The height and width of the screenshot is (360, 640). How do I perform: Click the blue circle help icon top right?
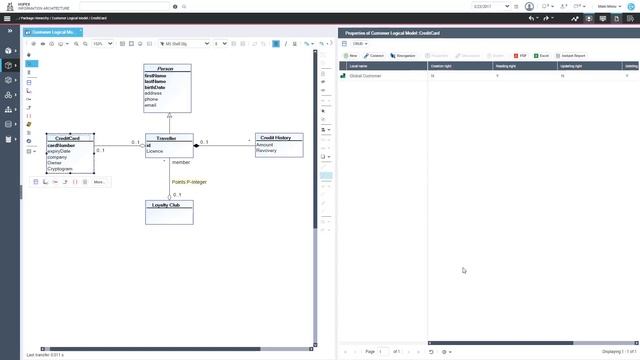pos(631,7)
